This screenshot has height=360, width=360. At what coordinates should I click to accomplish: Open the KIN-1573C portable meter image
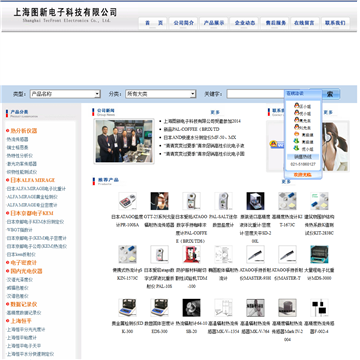coord(127,254)
